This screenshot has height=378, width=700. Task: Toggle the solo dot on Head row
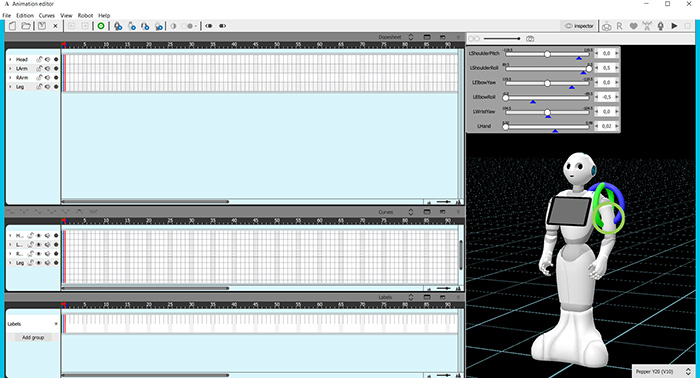[x=56, y=59]
